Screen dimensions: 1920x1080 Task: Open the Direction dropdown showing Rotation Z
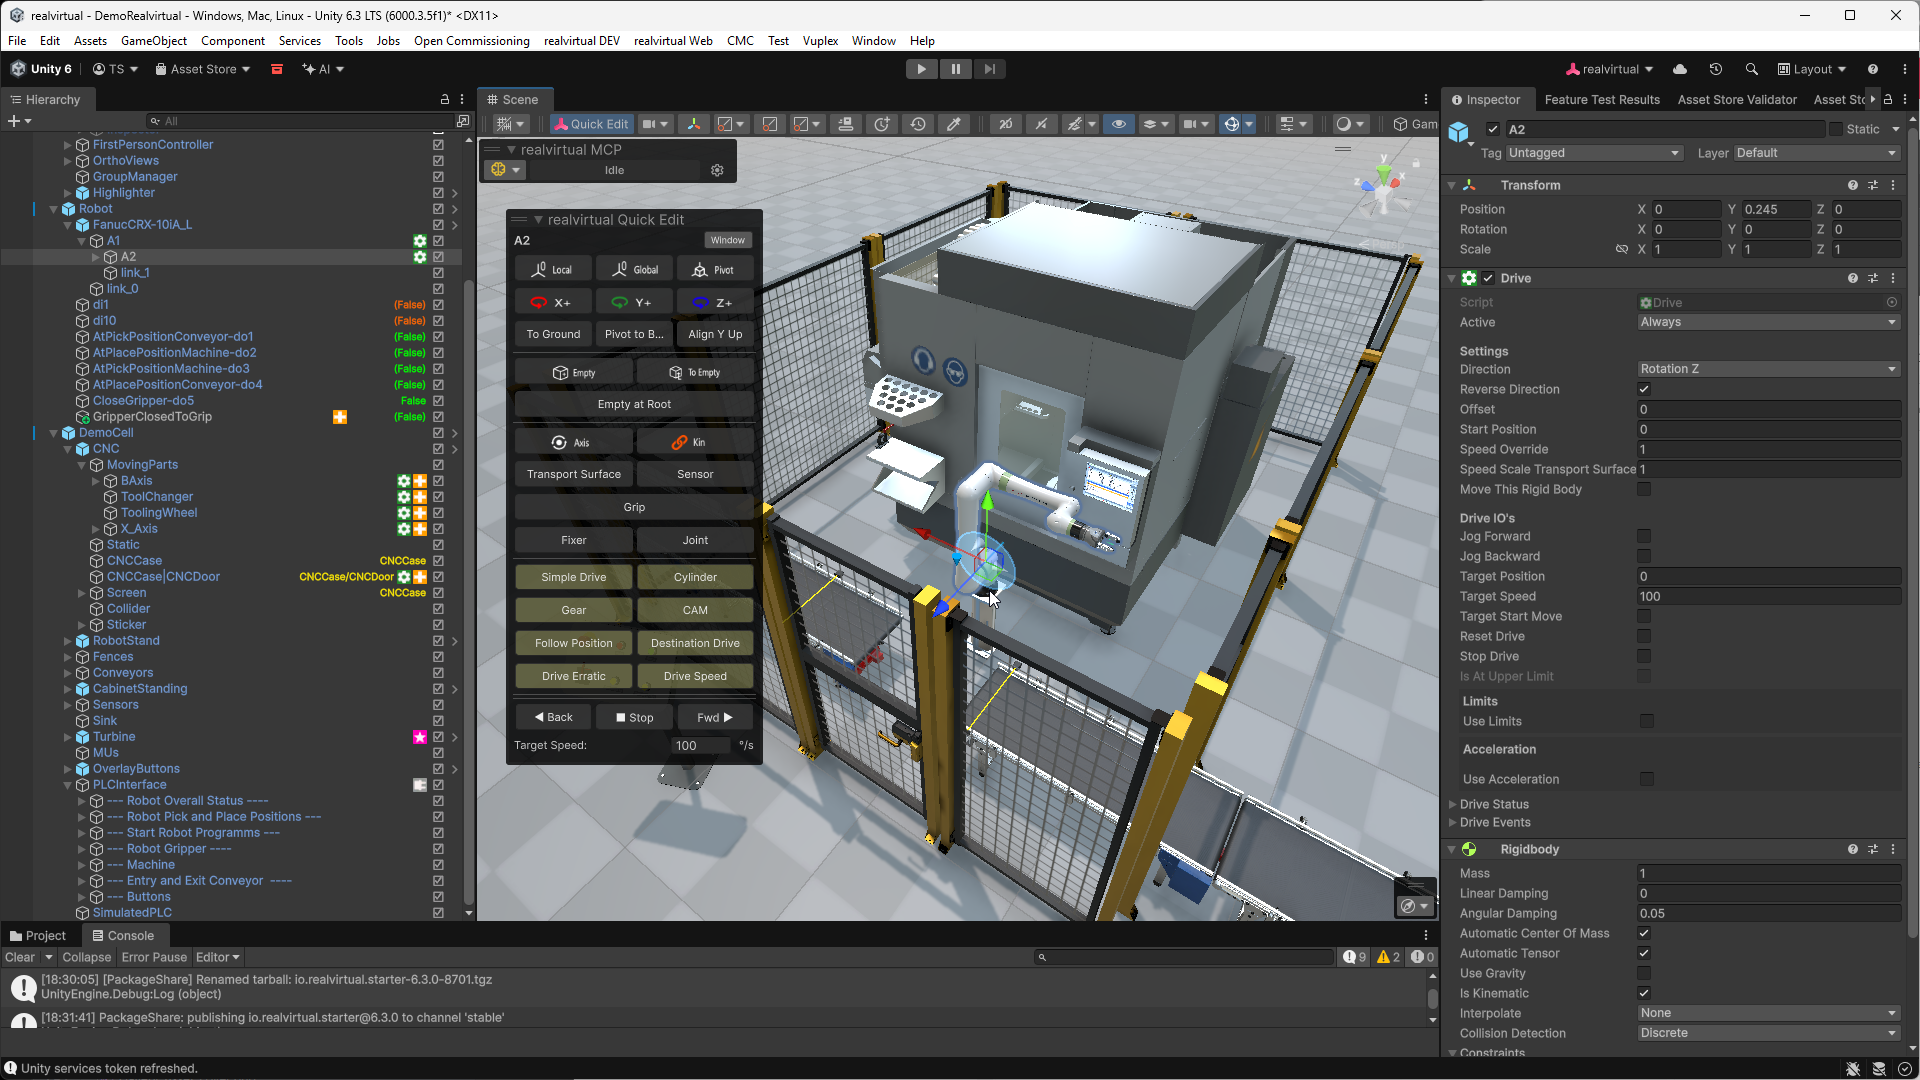[1767, 369]
